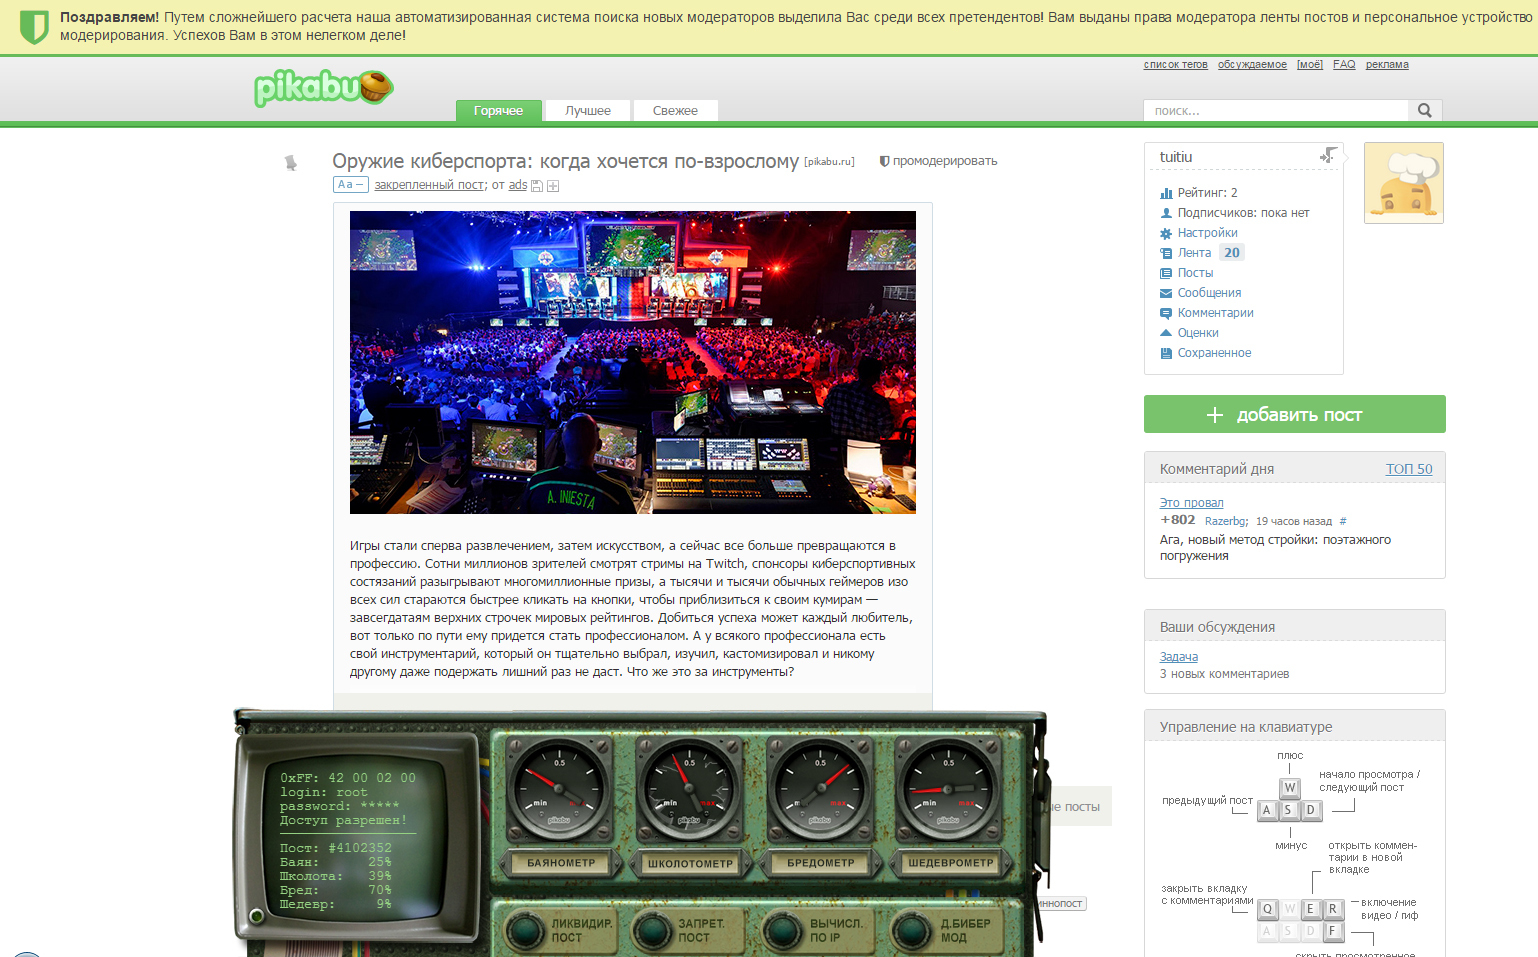The height and width of the screenshot is (957, 1538).
Task: Click the Баянометр gauge dial
Action: [560, 790]
